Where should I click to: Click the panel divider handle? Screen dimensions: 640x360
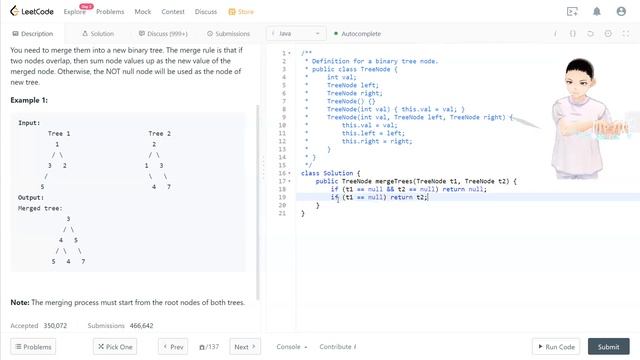(263, 167)
